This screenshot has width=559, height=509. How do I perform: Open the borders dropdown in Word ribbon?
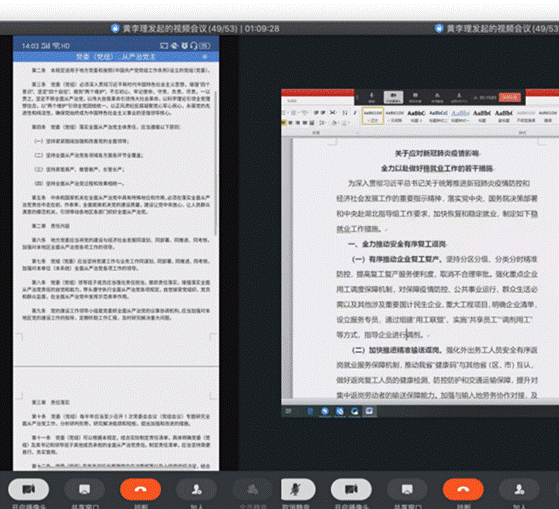point(345,123)
